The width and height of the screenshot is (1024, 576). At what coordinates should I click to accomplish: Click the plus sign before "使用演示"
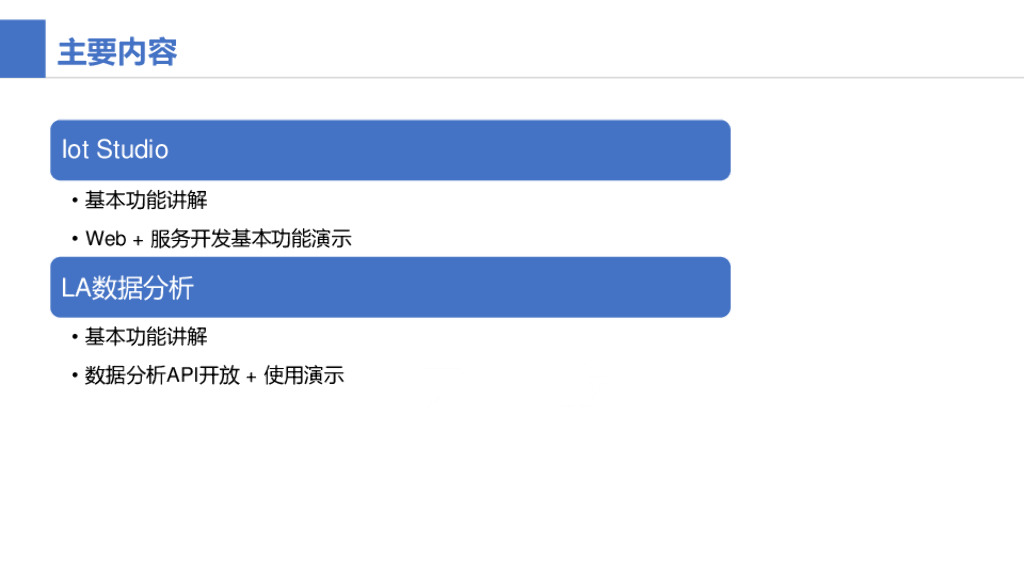point(251,378)
